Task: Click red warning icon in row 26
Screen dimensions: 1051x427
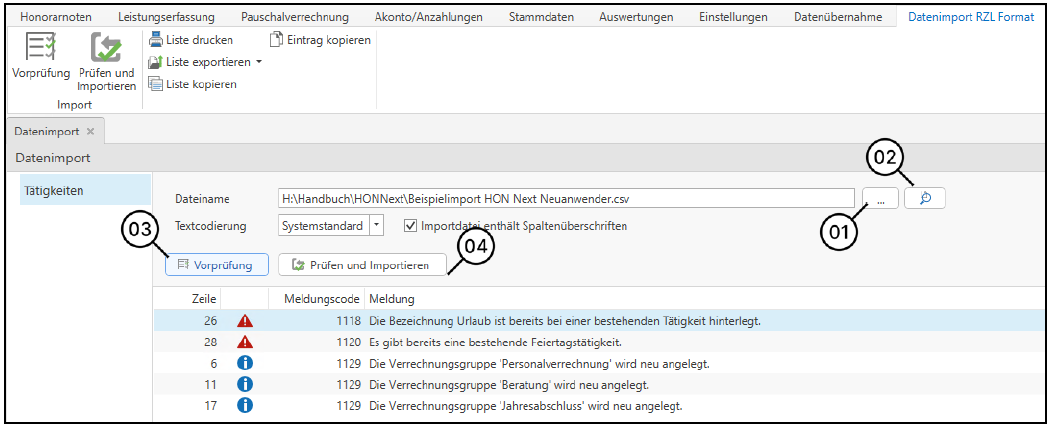Action: point(245,321)
